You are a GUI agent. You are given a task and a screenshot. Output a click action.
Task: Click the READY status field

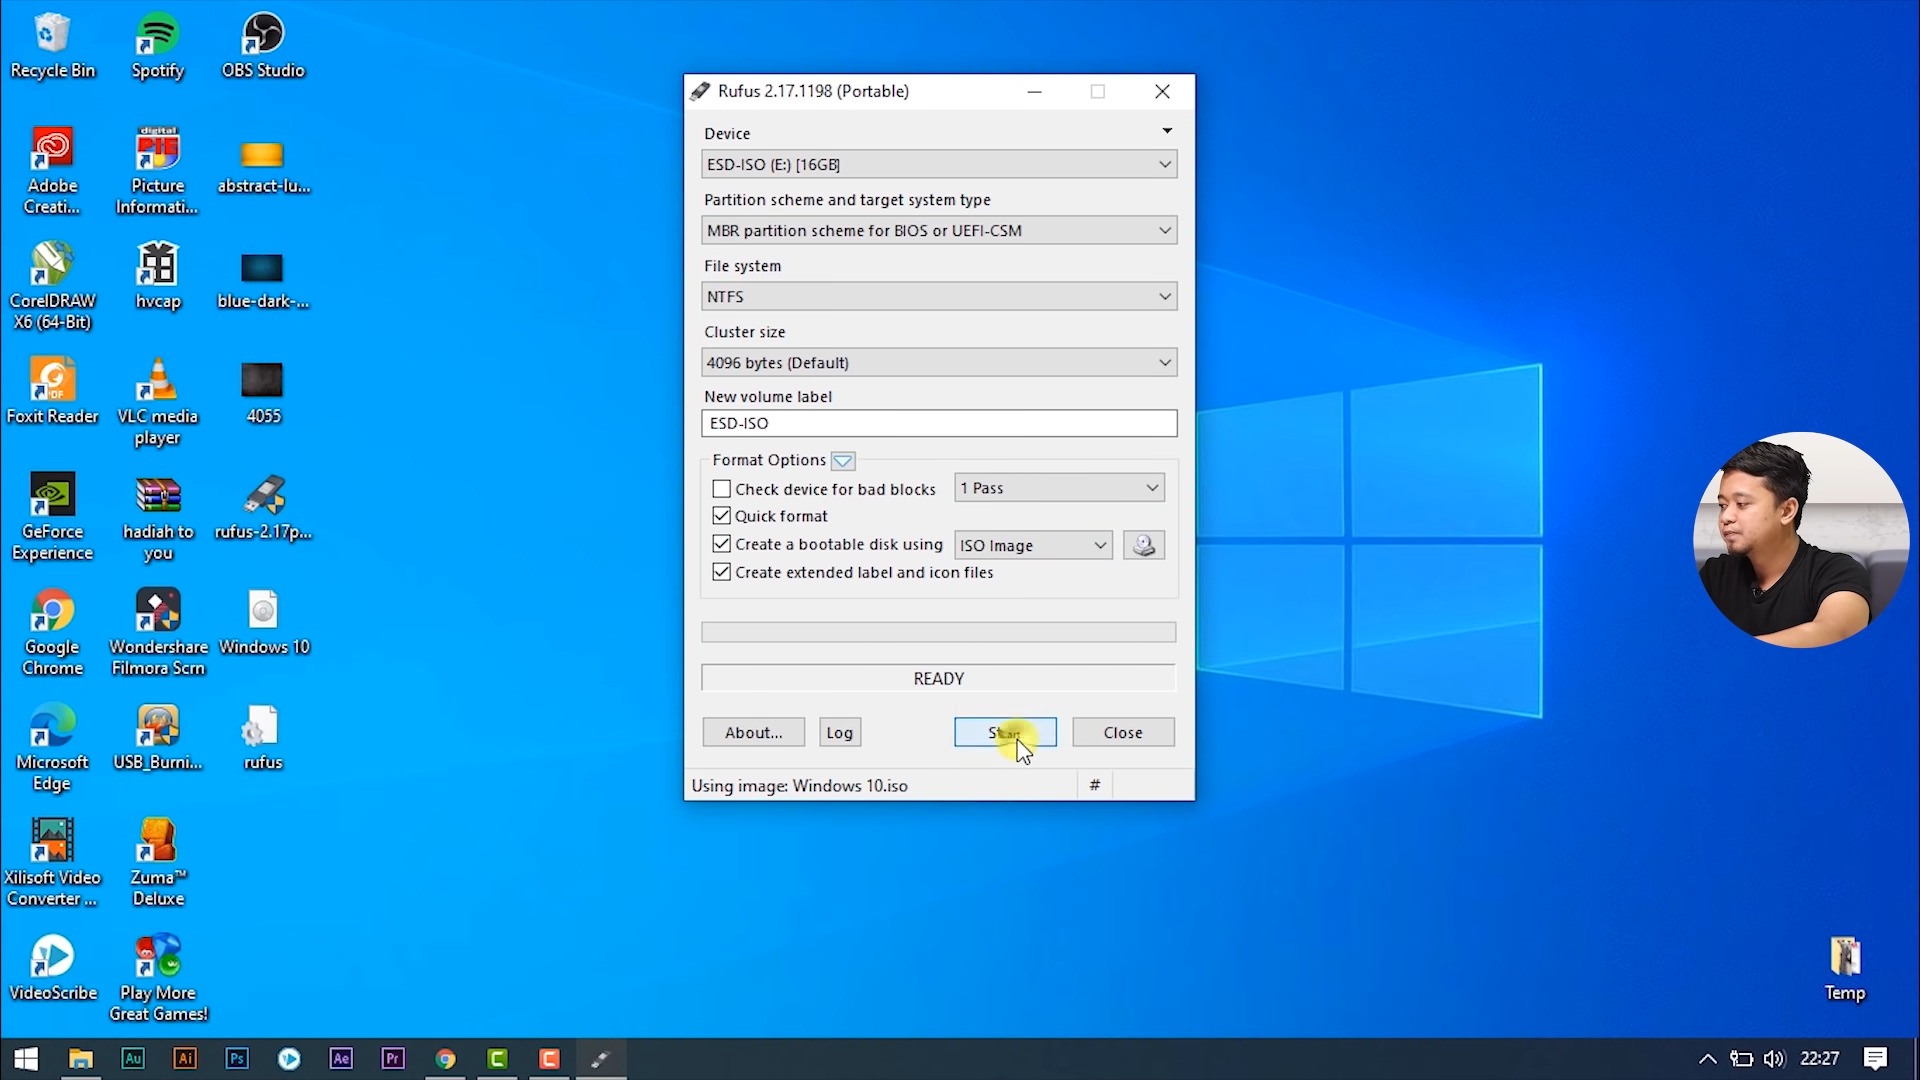(938, 678)
